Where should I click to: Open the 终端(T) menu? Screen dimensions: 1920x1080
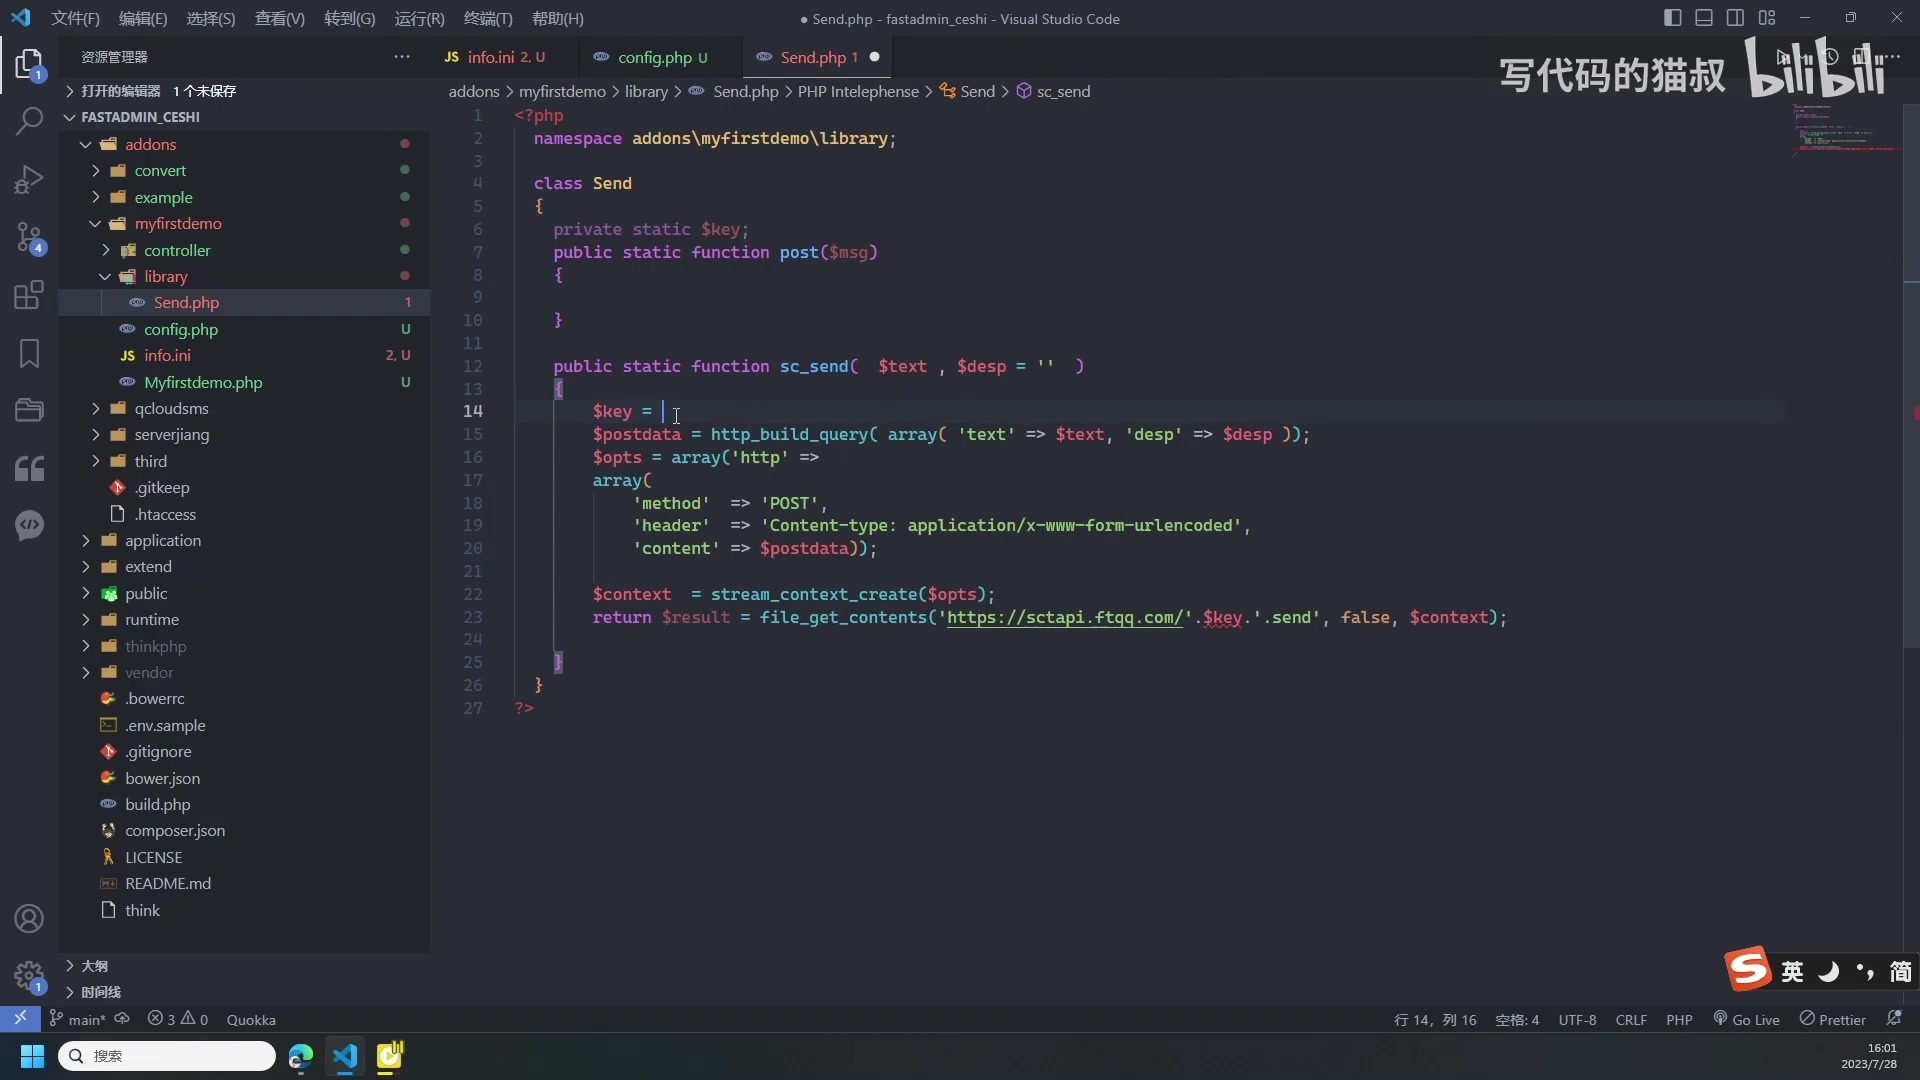[488, 18]
